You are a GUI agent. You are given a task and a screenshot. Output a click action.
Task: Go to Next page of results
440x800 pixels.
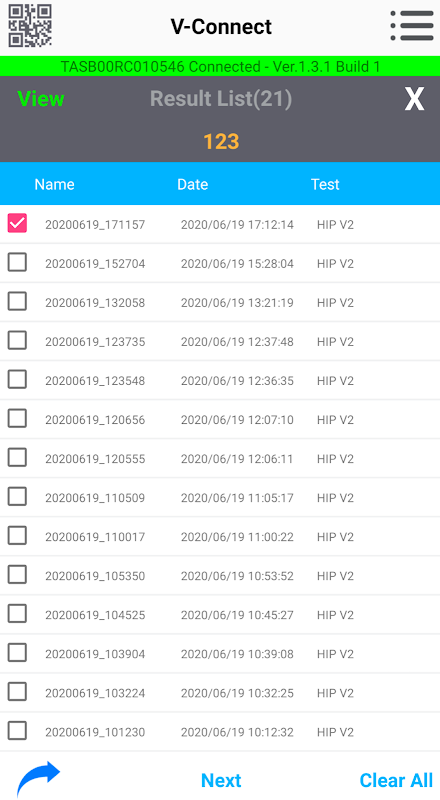tap(221, 781)
